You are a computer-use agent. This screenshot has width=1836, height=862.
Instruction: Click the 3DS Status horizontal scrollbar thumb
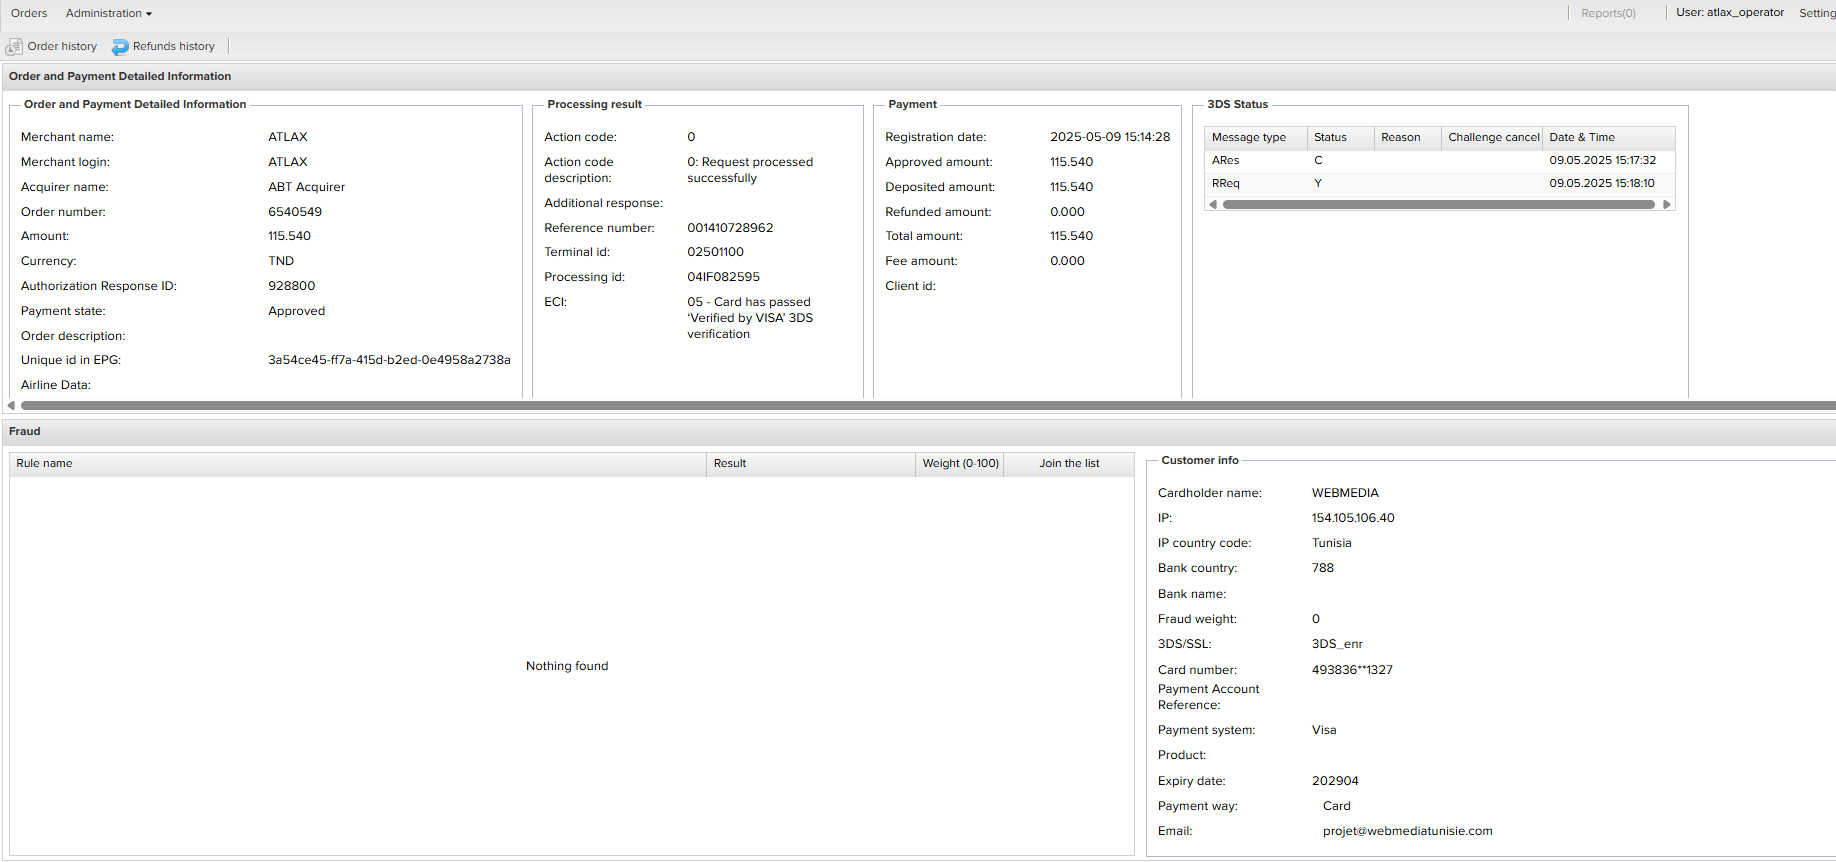1438,204
